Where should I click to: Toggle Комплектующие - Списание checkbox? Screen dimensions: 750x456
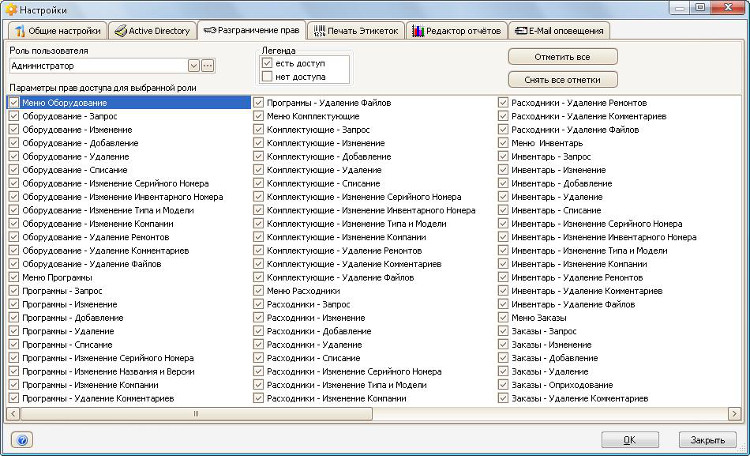pos(258,184)
